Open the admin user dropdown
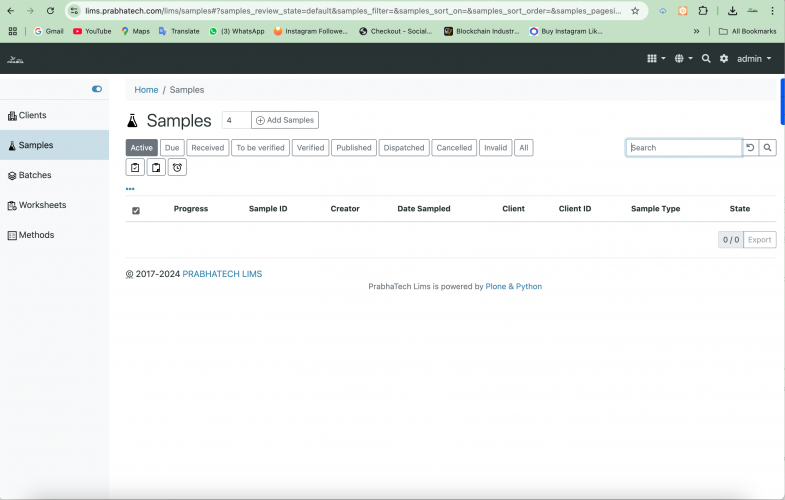The width and height of the screenshot is (785, 500). click(754, 59)
